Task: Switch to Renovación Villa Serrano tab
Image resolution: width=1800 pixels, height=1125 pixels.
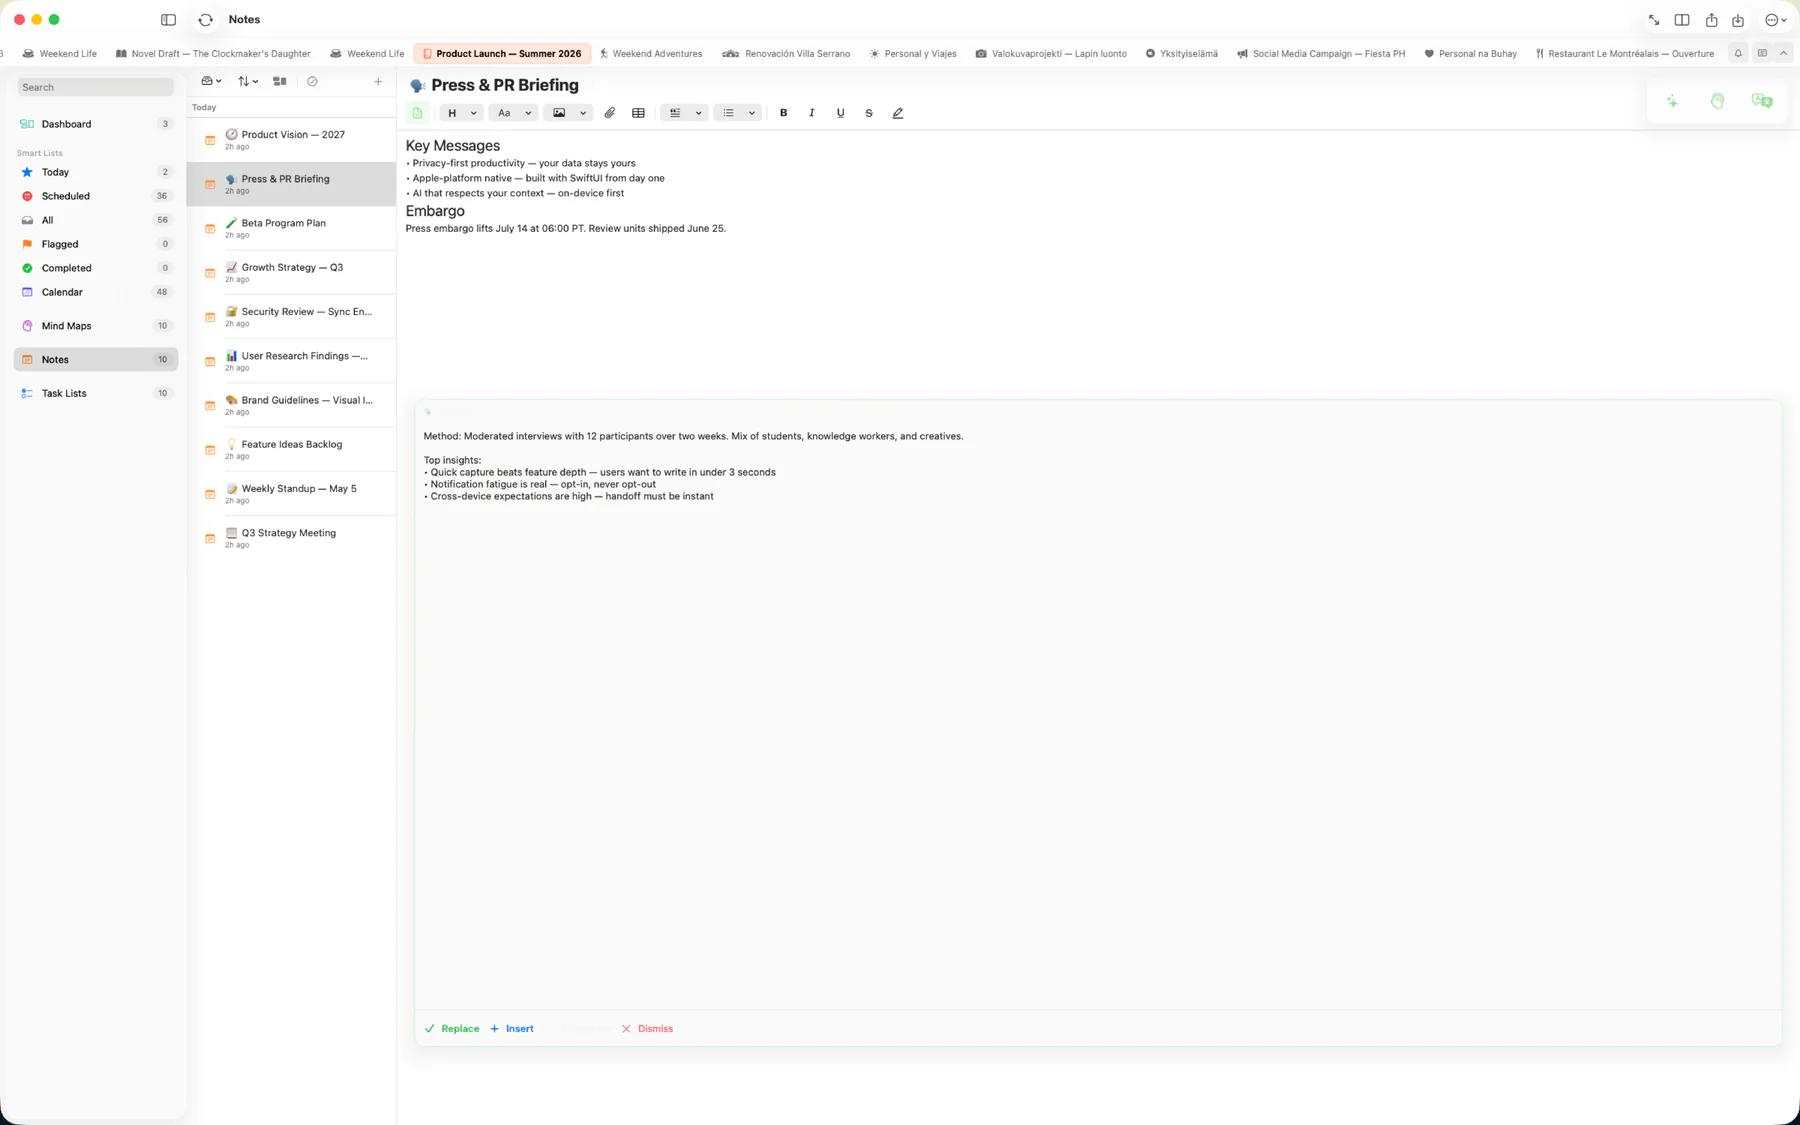Action: click(786, 54)
